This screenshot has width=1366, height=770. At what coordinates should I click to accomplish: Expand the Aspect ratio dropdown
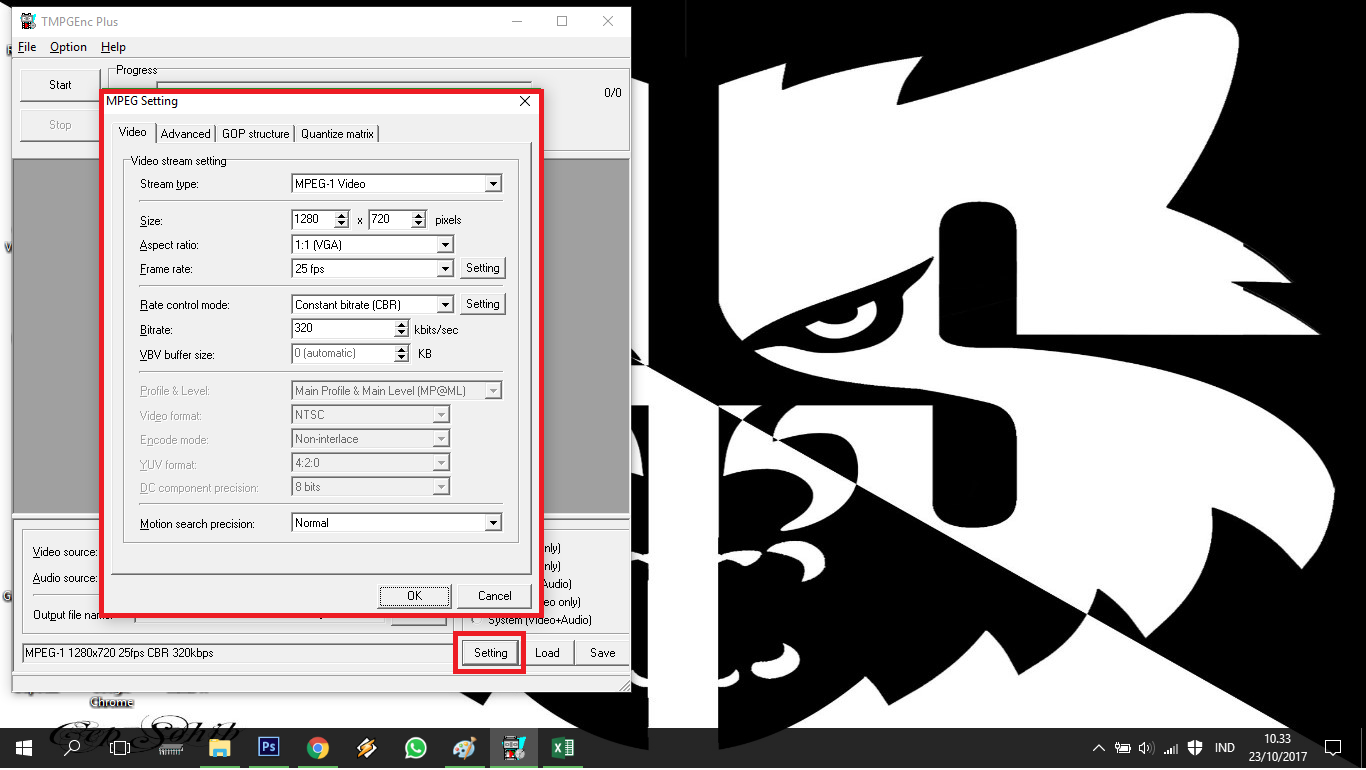[445, 245]
